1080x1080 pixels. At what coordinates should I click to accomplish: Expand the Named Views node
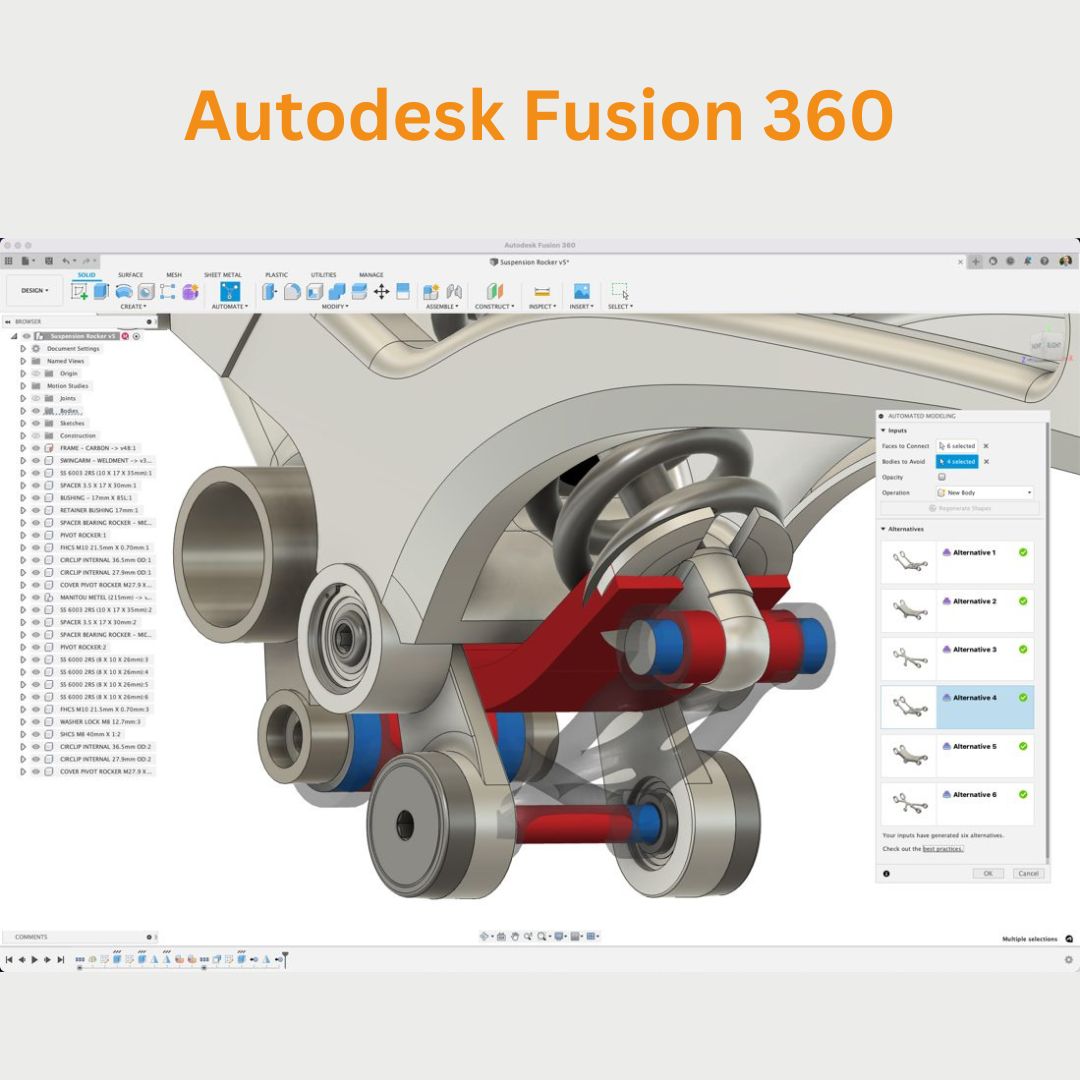click(23, 361)
